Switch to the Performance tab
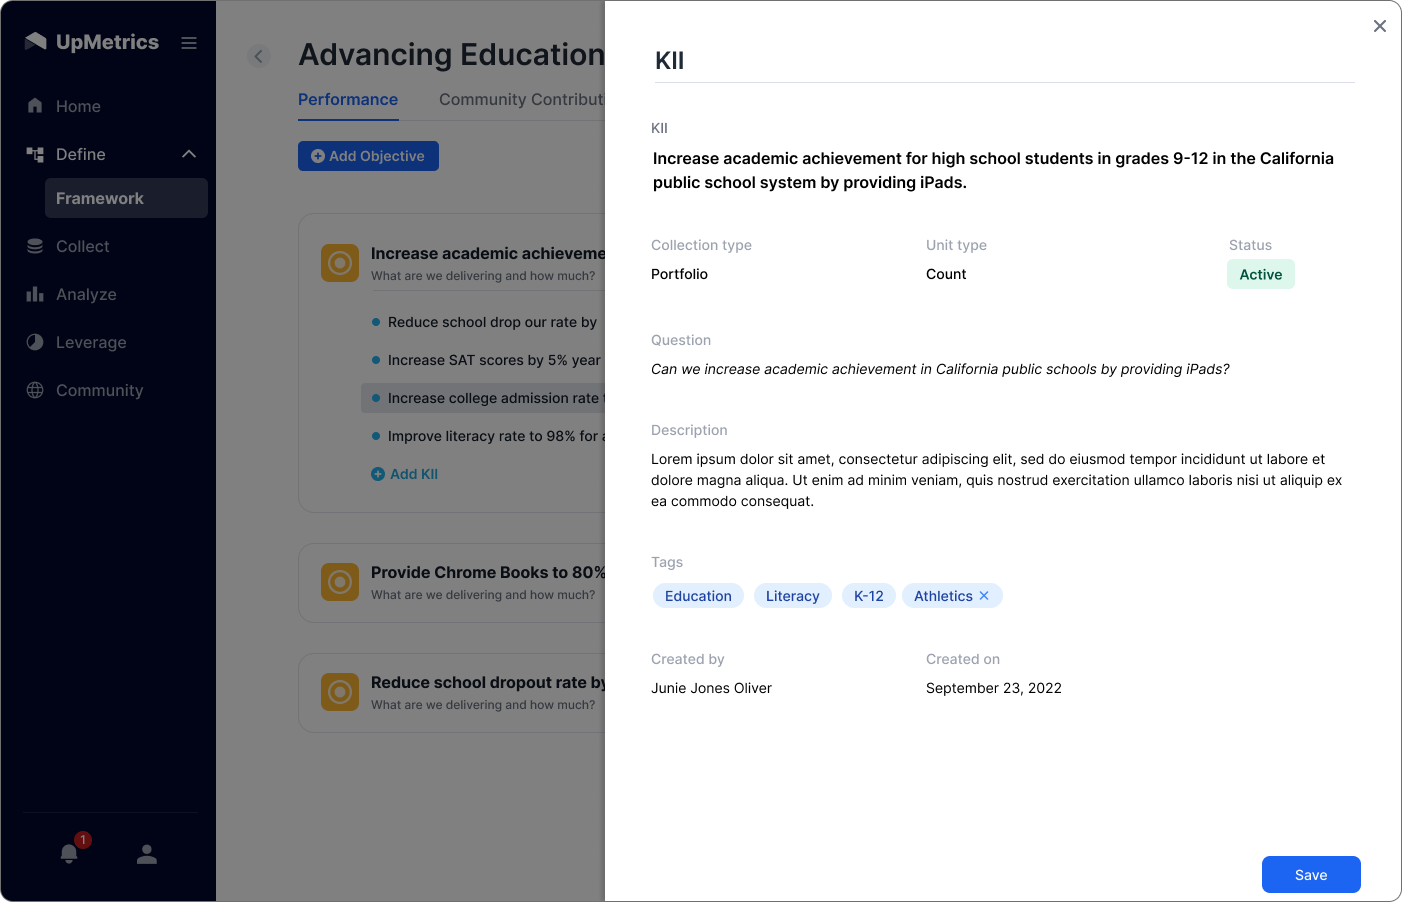 348,100
